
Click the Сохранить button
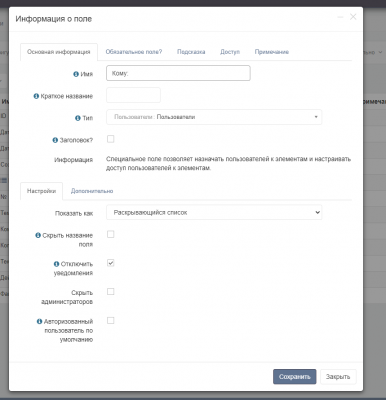(295, 377)
